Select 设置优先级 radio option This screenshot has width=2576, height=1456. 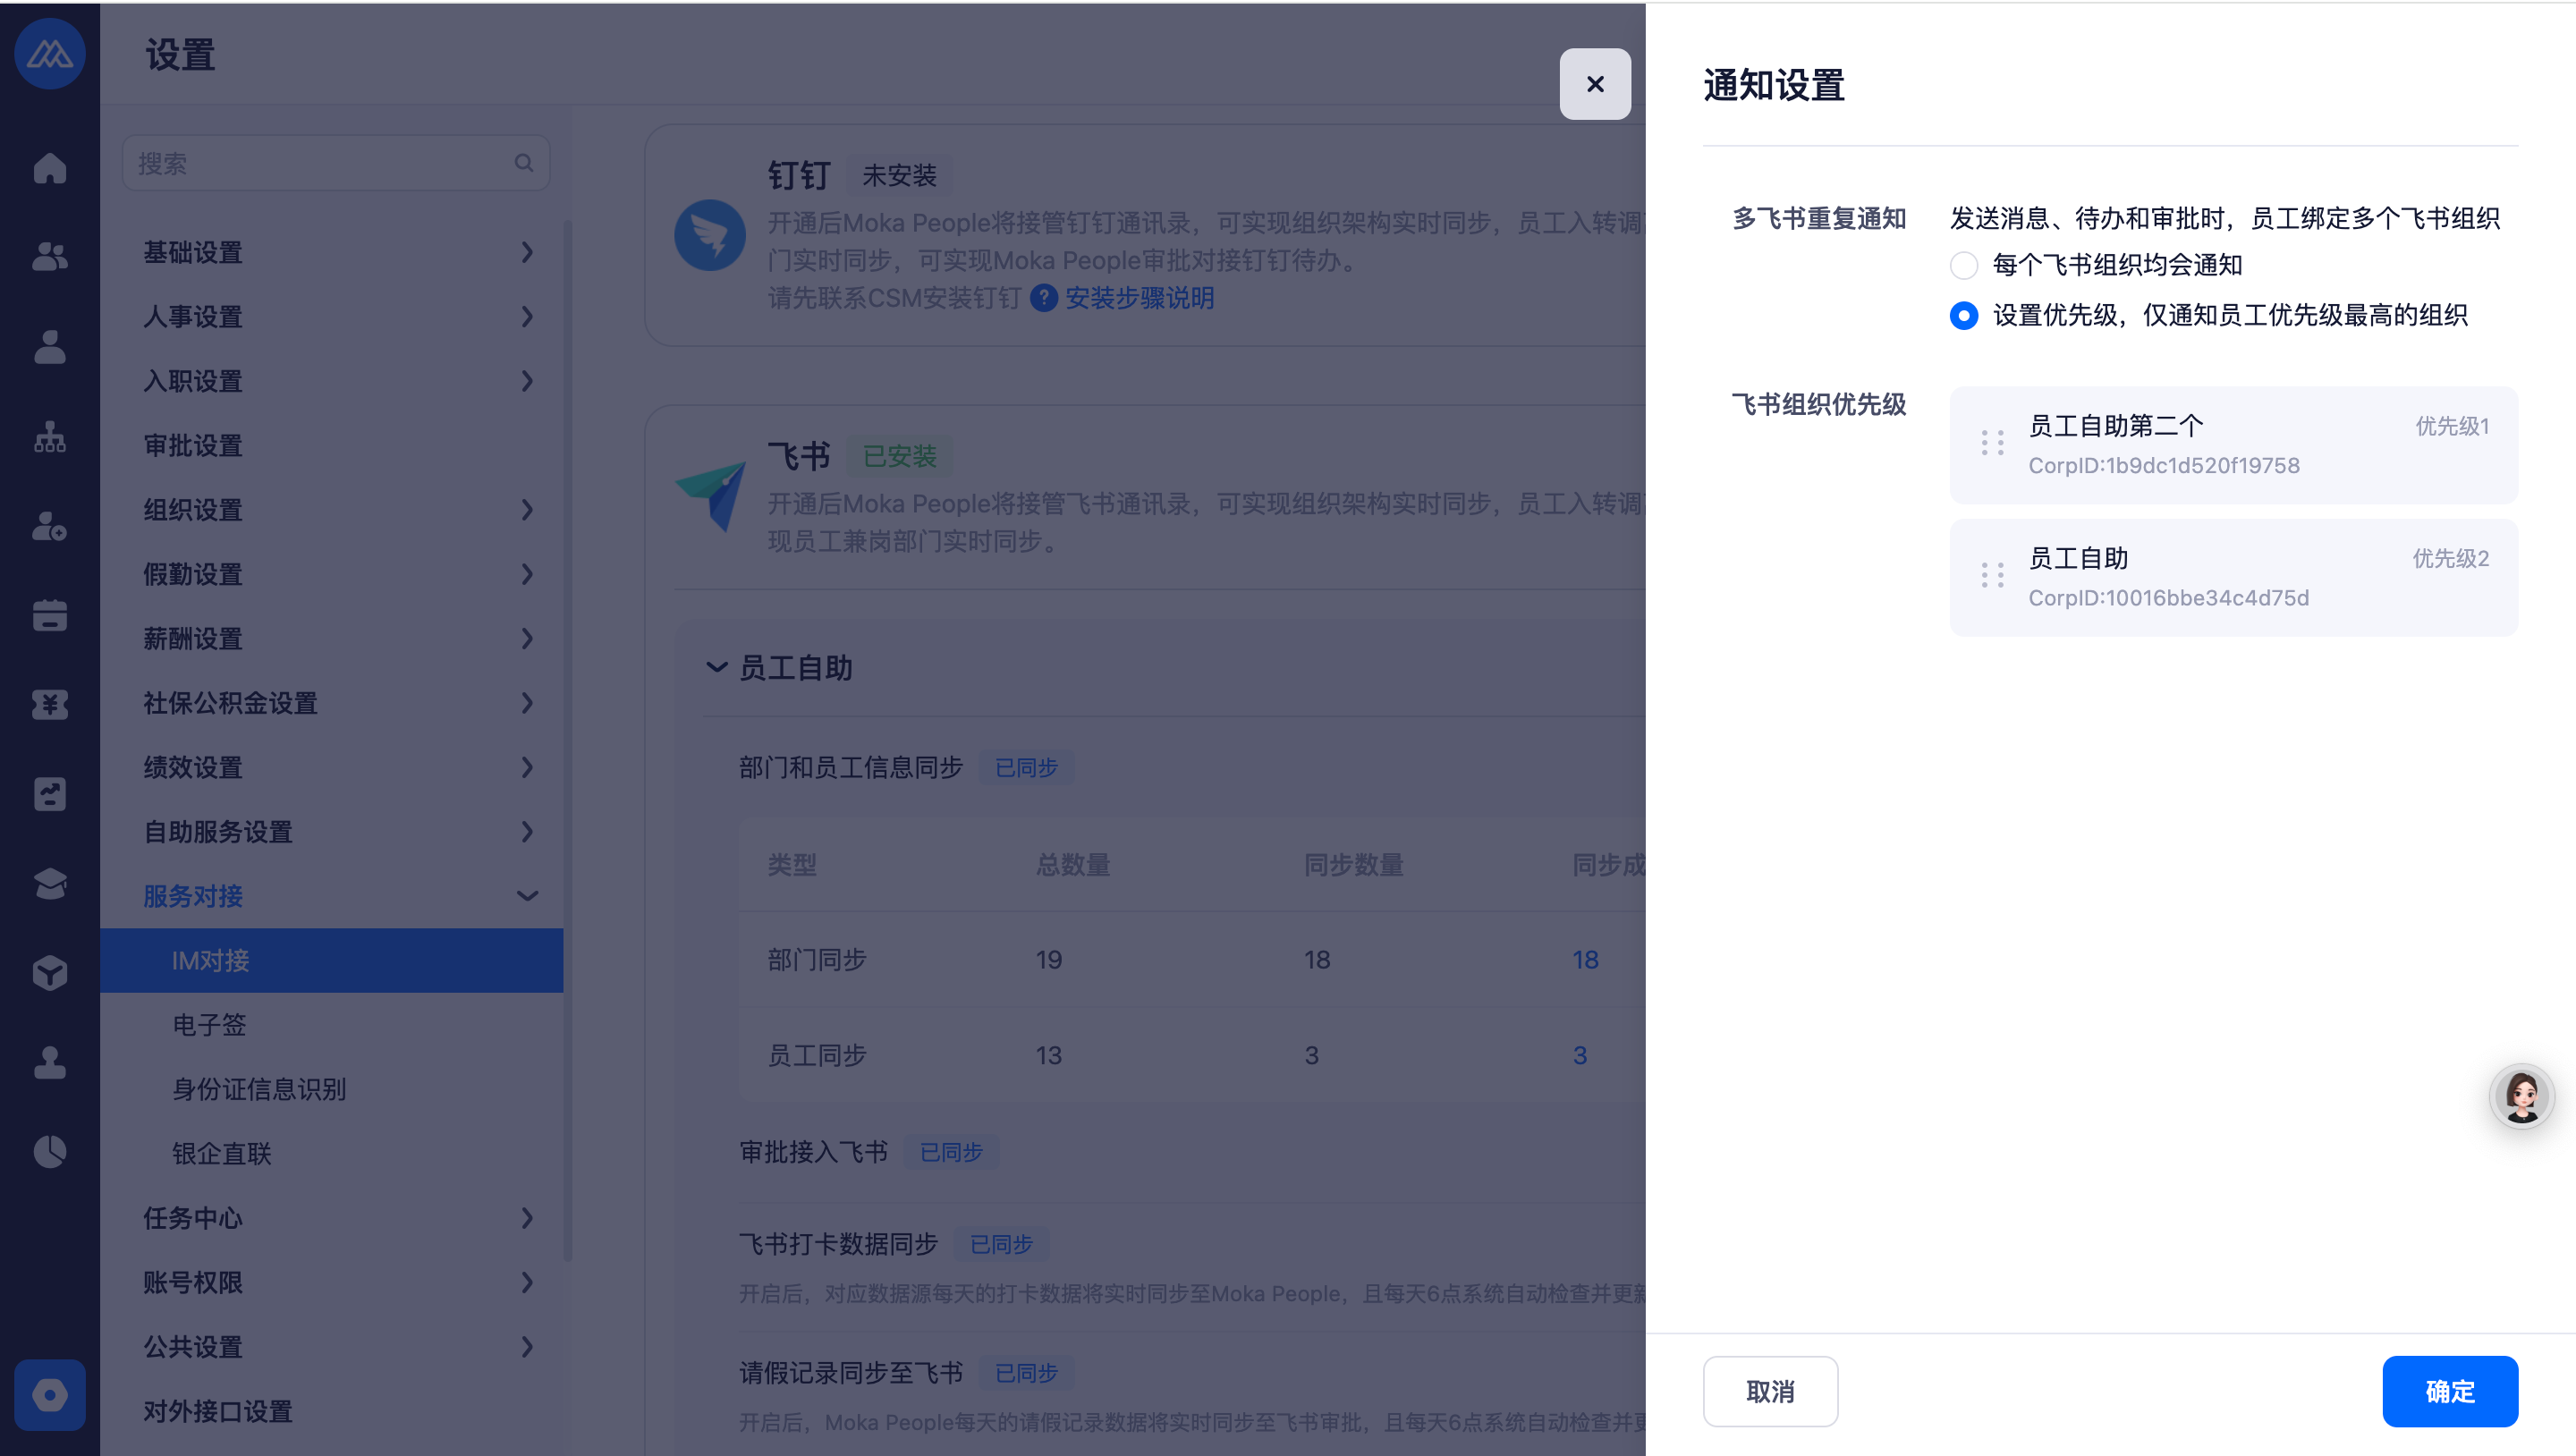1963,316
